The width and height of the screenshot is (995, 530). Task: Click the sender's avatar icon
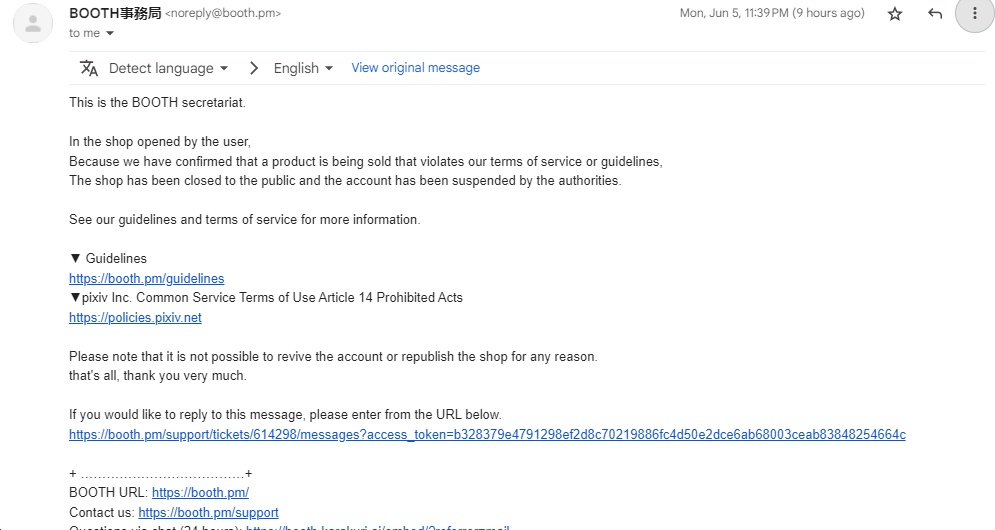[x=33, y=23]
